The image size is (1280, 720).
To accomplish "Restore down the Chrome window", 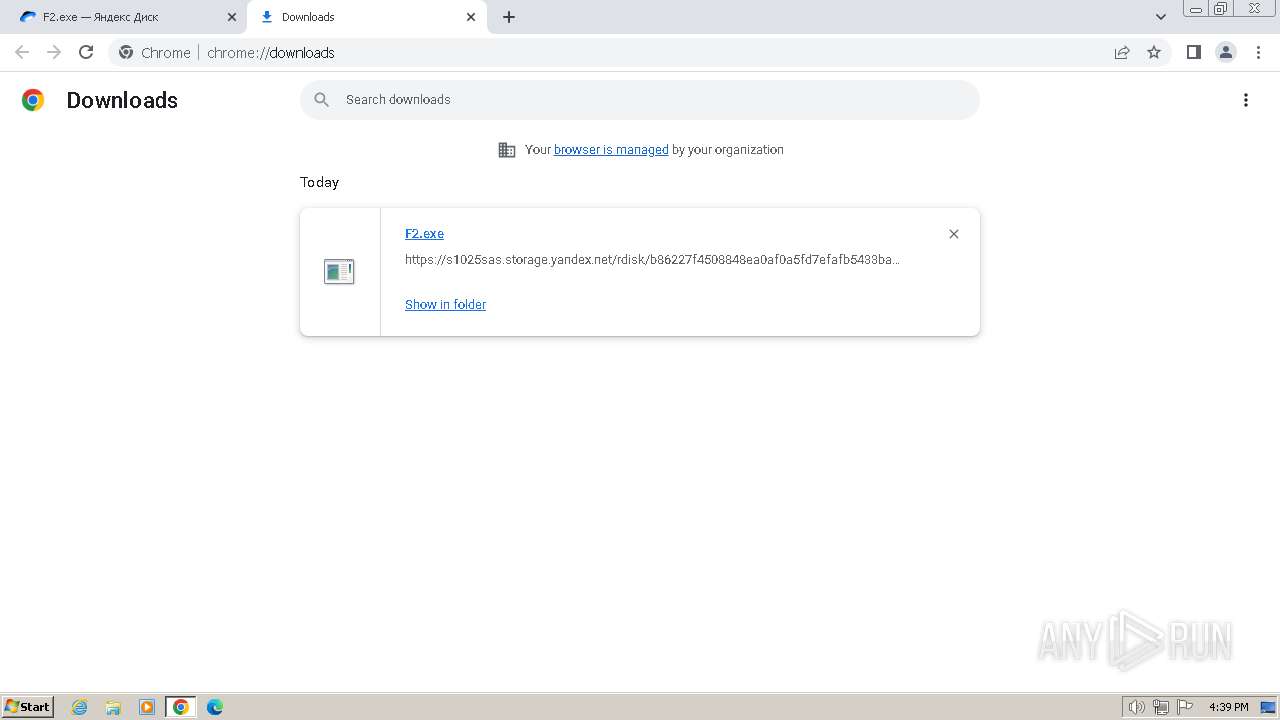I will pyautogui.click(x=1221, y=8).
